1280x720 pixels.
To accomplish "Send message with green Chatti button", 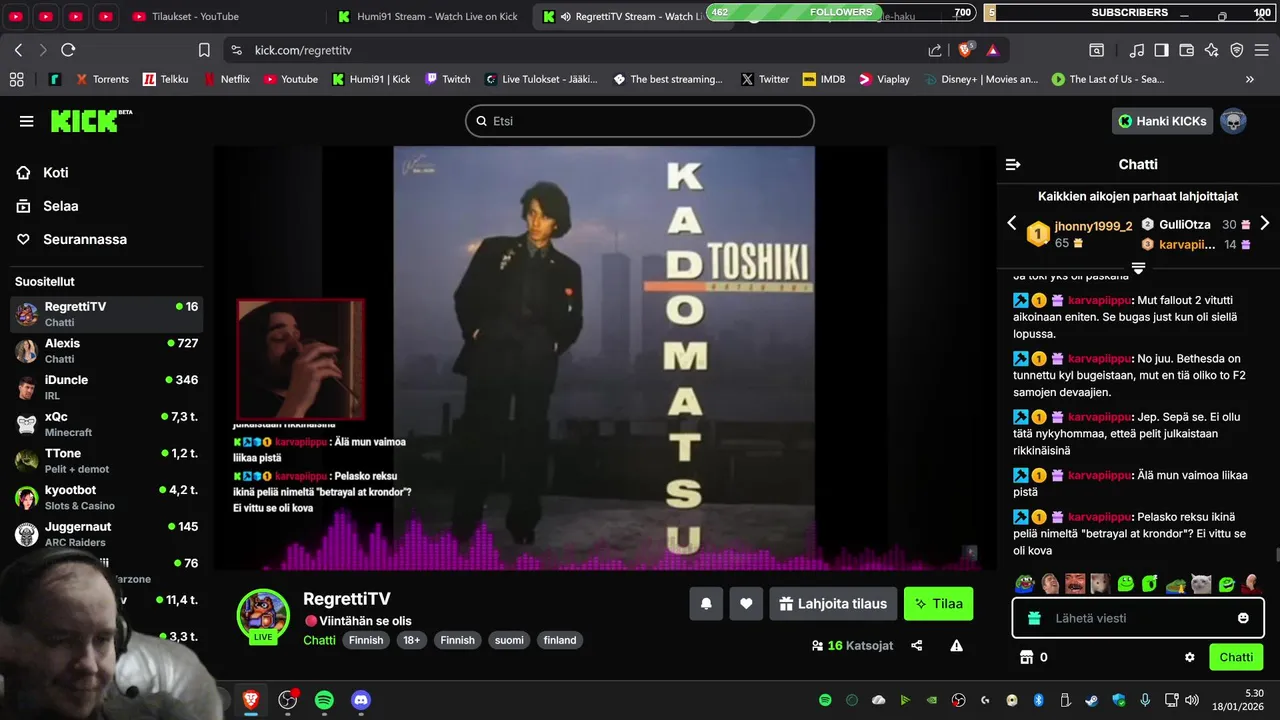I will [x=1236, y=657].
